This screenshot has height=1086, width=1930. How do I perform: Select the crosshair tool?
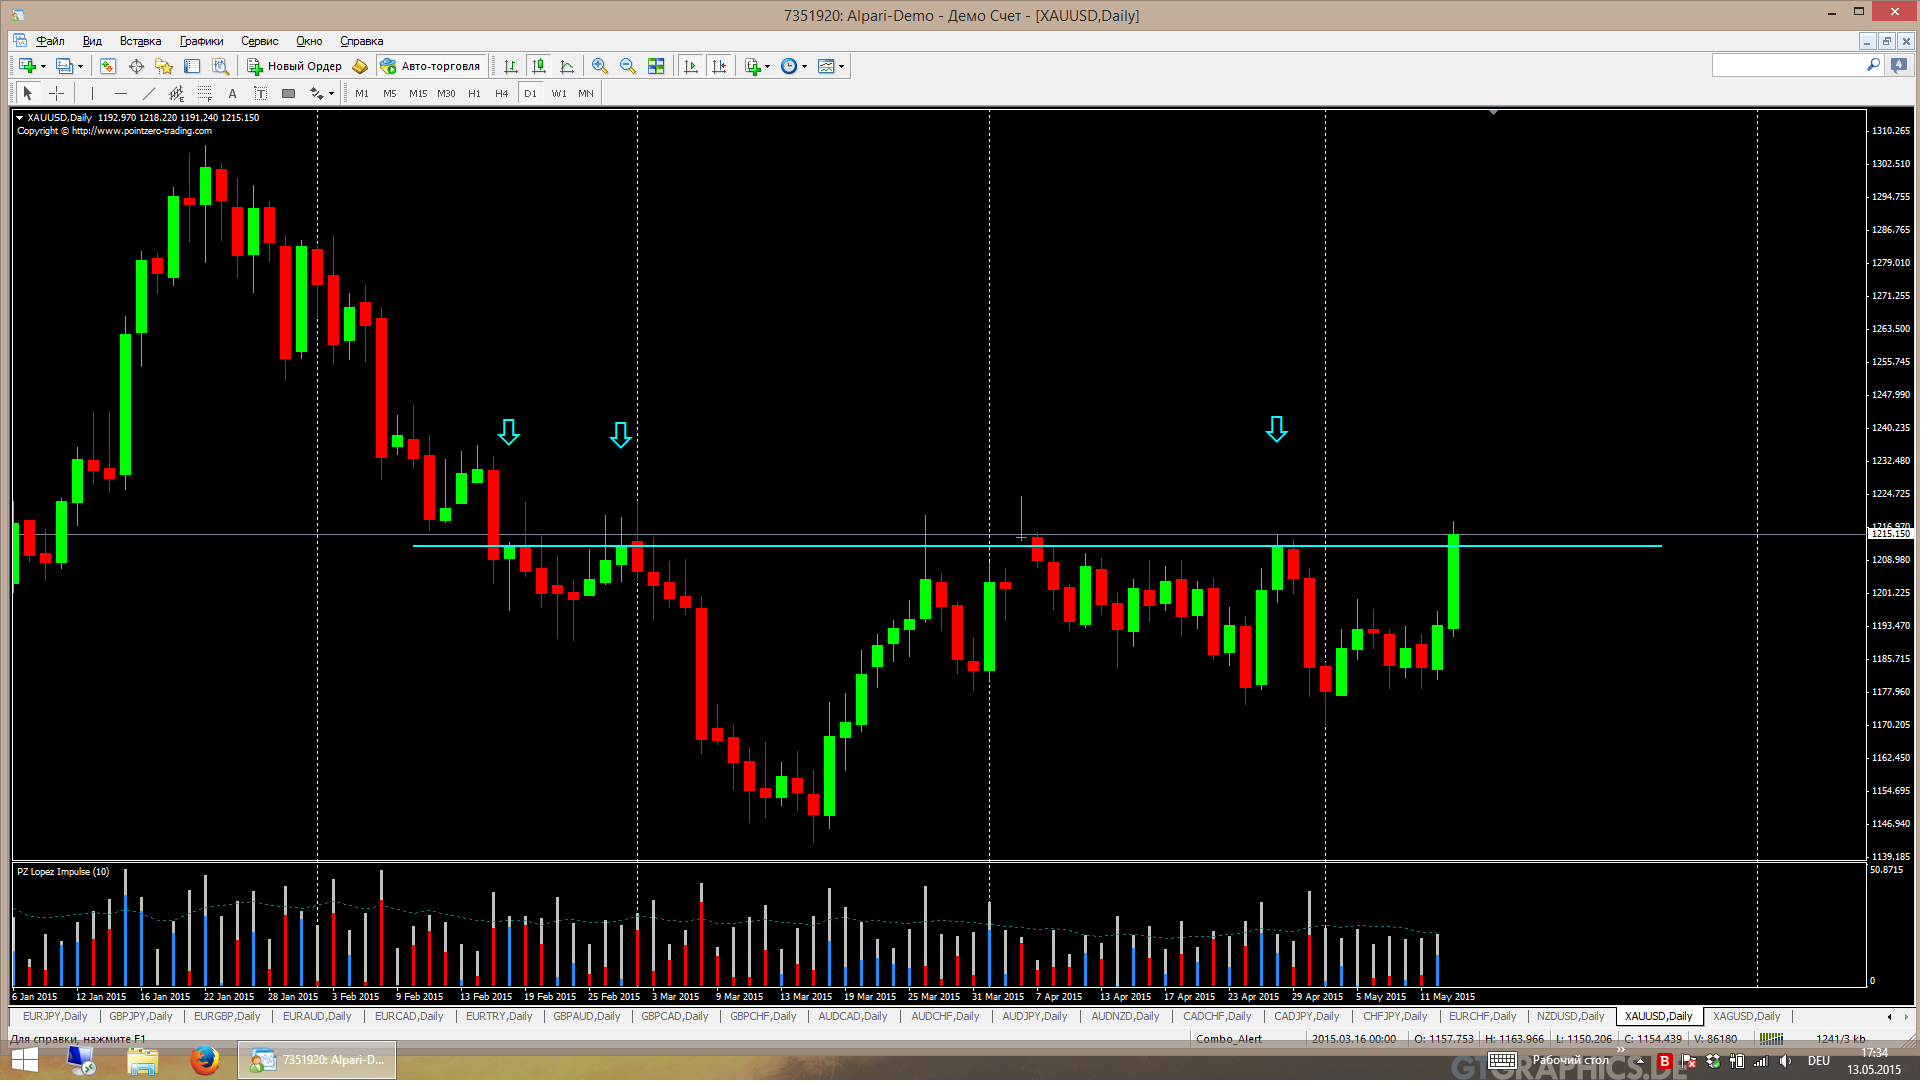[57, 93]
